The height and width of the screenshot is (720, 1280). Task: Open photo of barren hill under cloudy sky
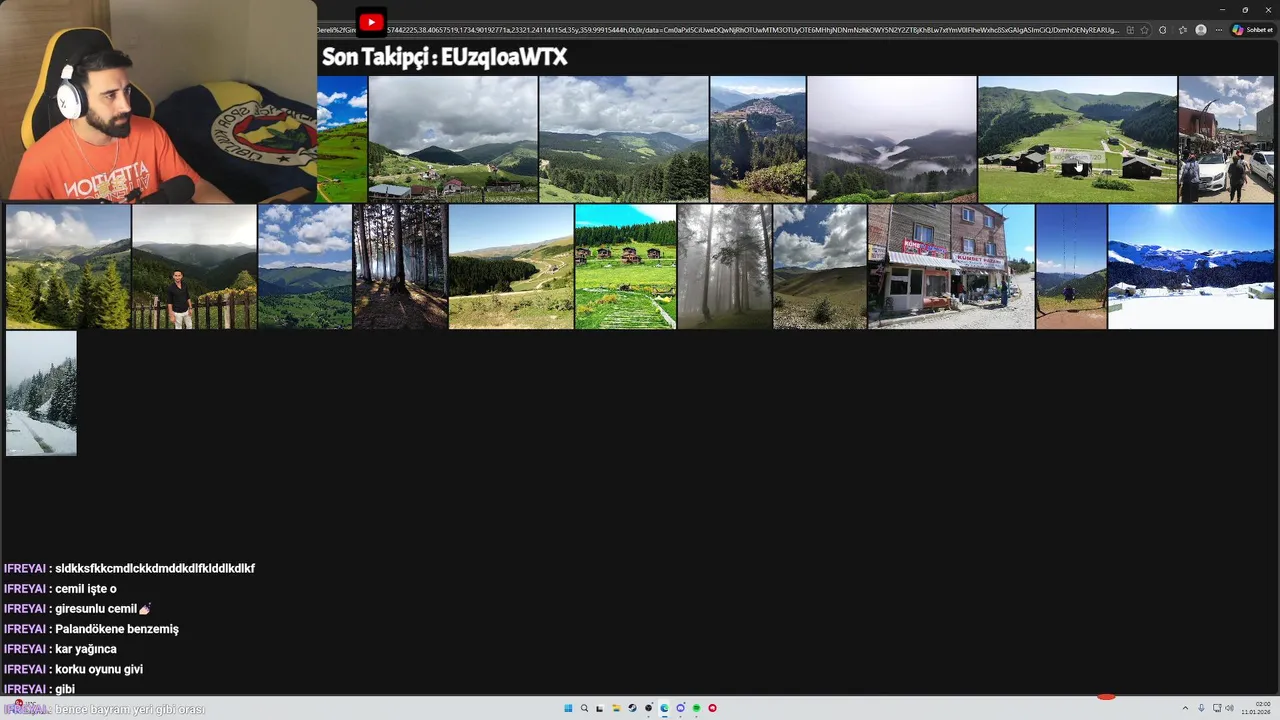(x=820, y=267)
